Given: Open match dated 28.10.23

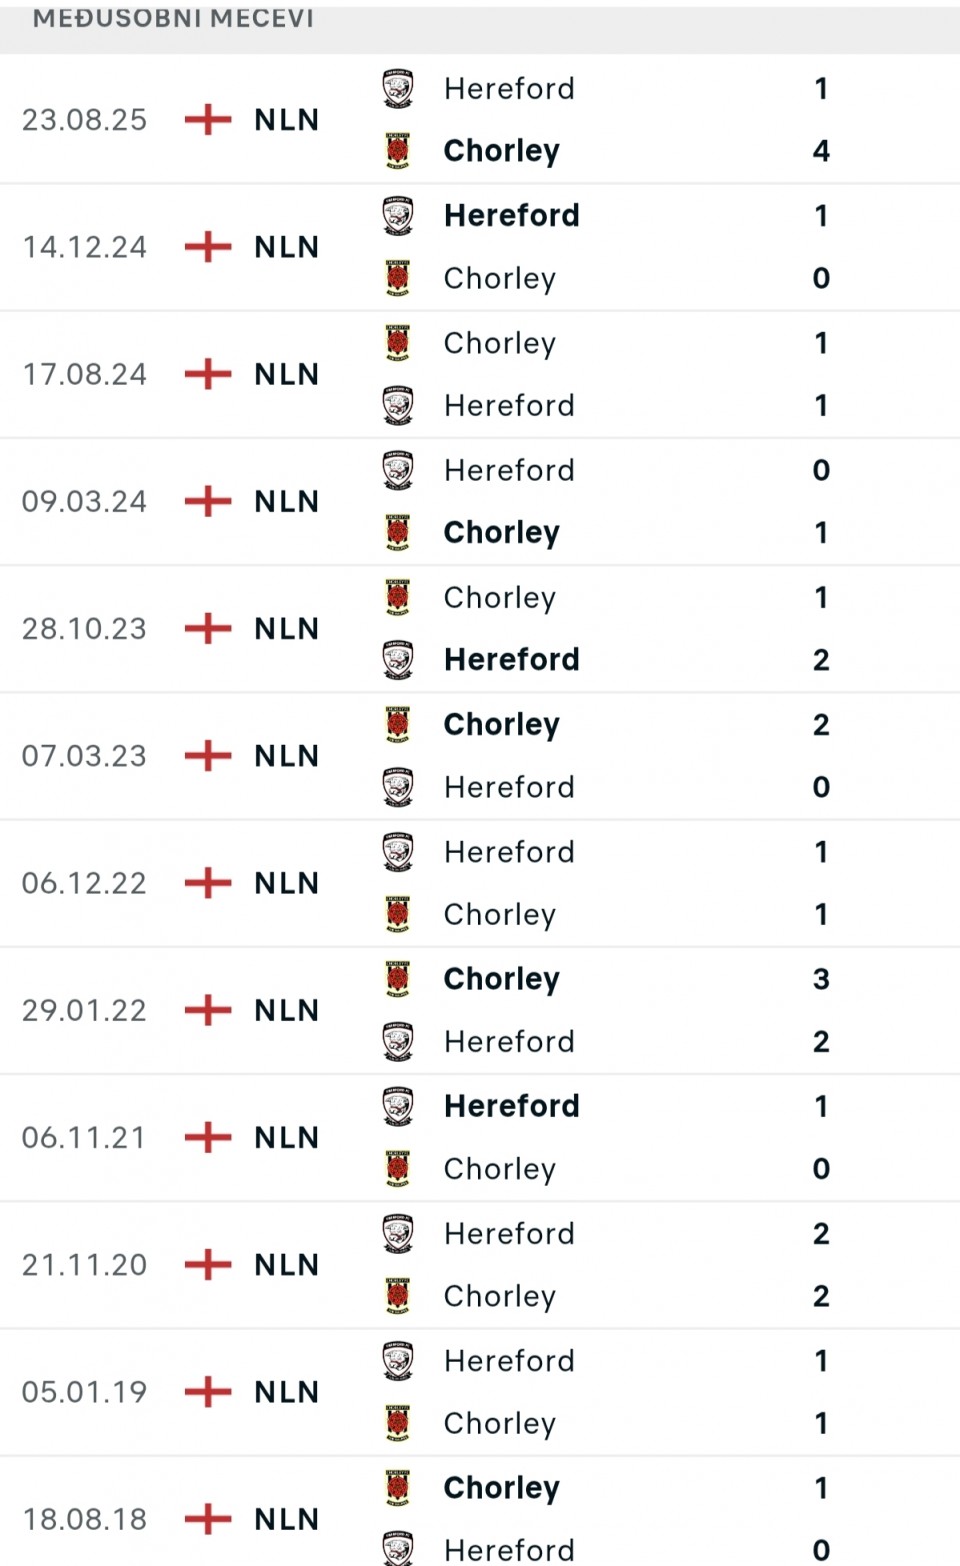Looking at the screenshot, I should pyautogui.click(x=84, y=629).
